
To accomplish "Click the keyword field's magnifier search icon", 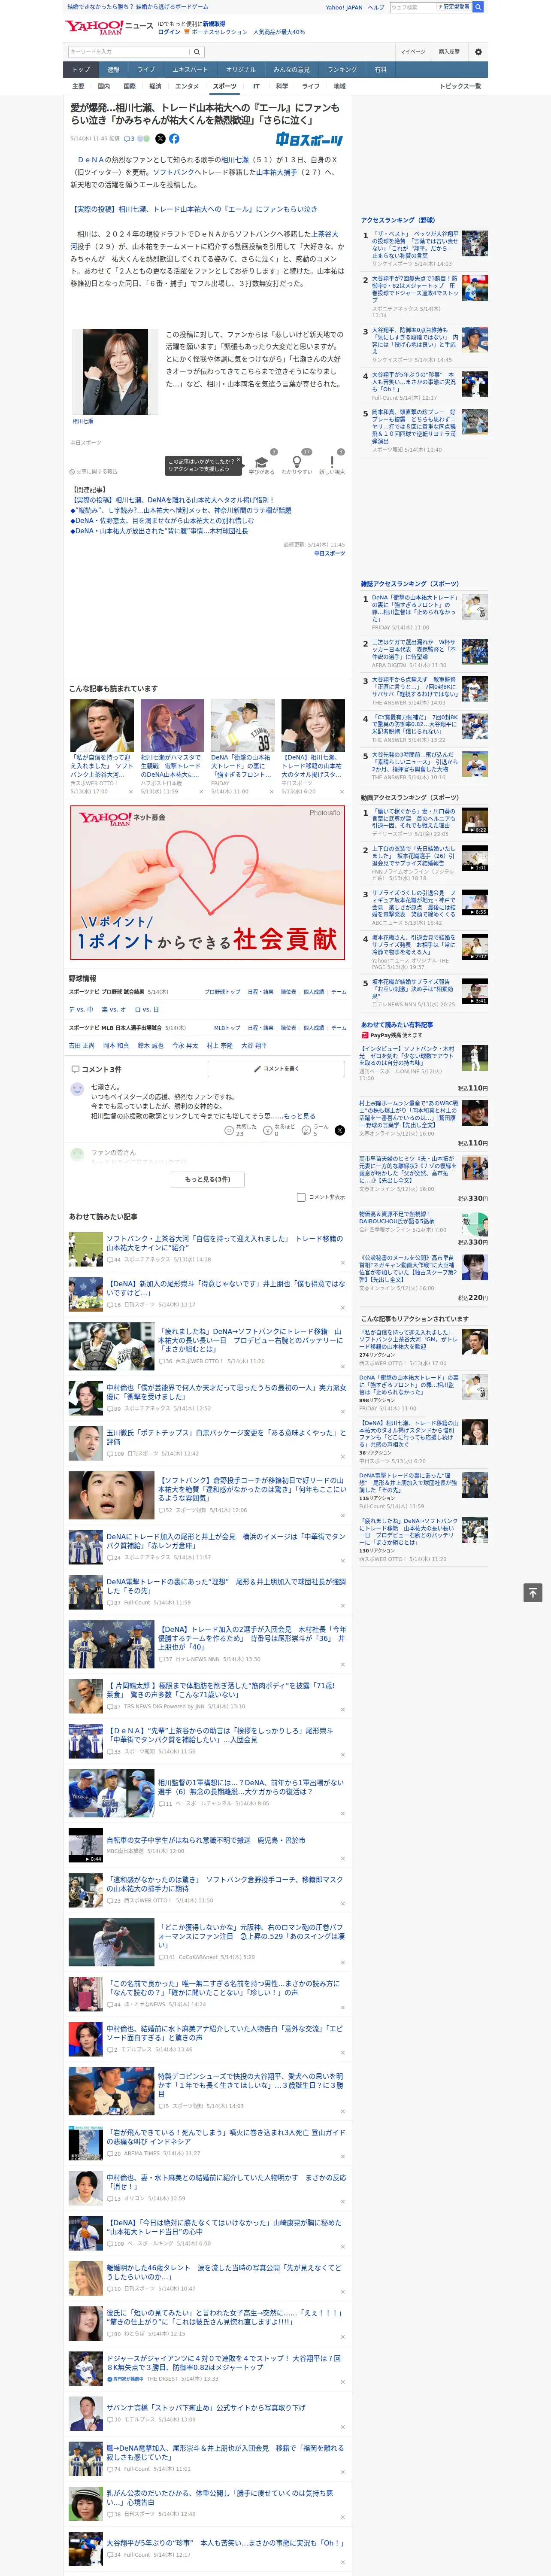I will tap(197, 52).
